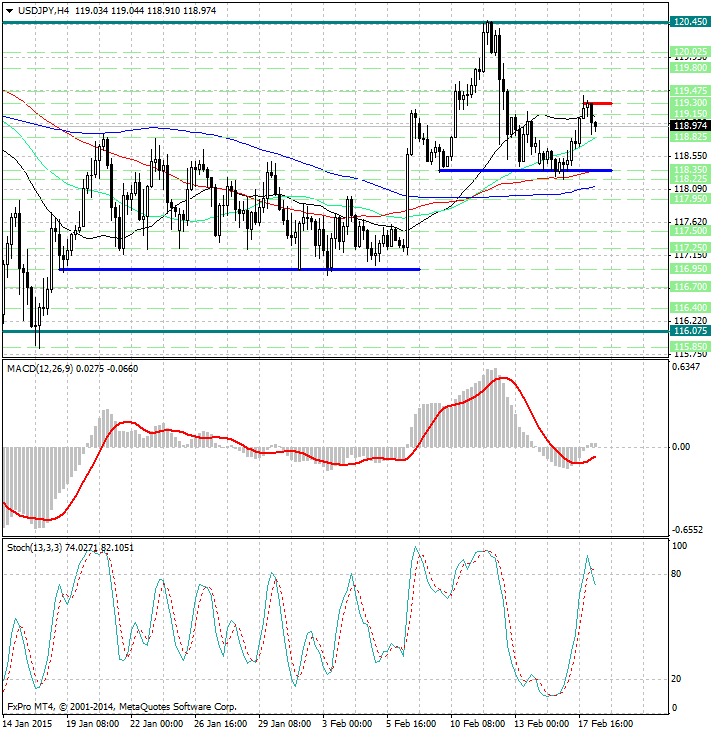
Task: Click the 115.850 level price label
Action: pyautogui.click(x=690, y=347)
